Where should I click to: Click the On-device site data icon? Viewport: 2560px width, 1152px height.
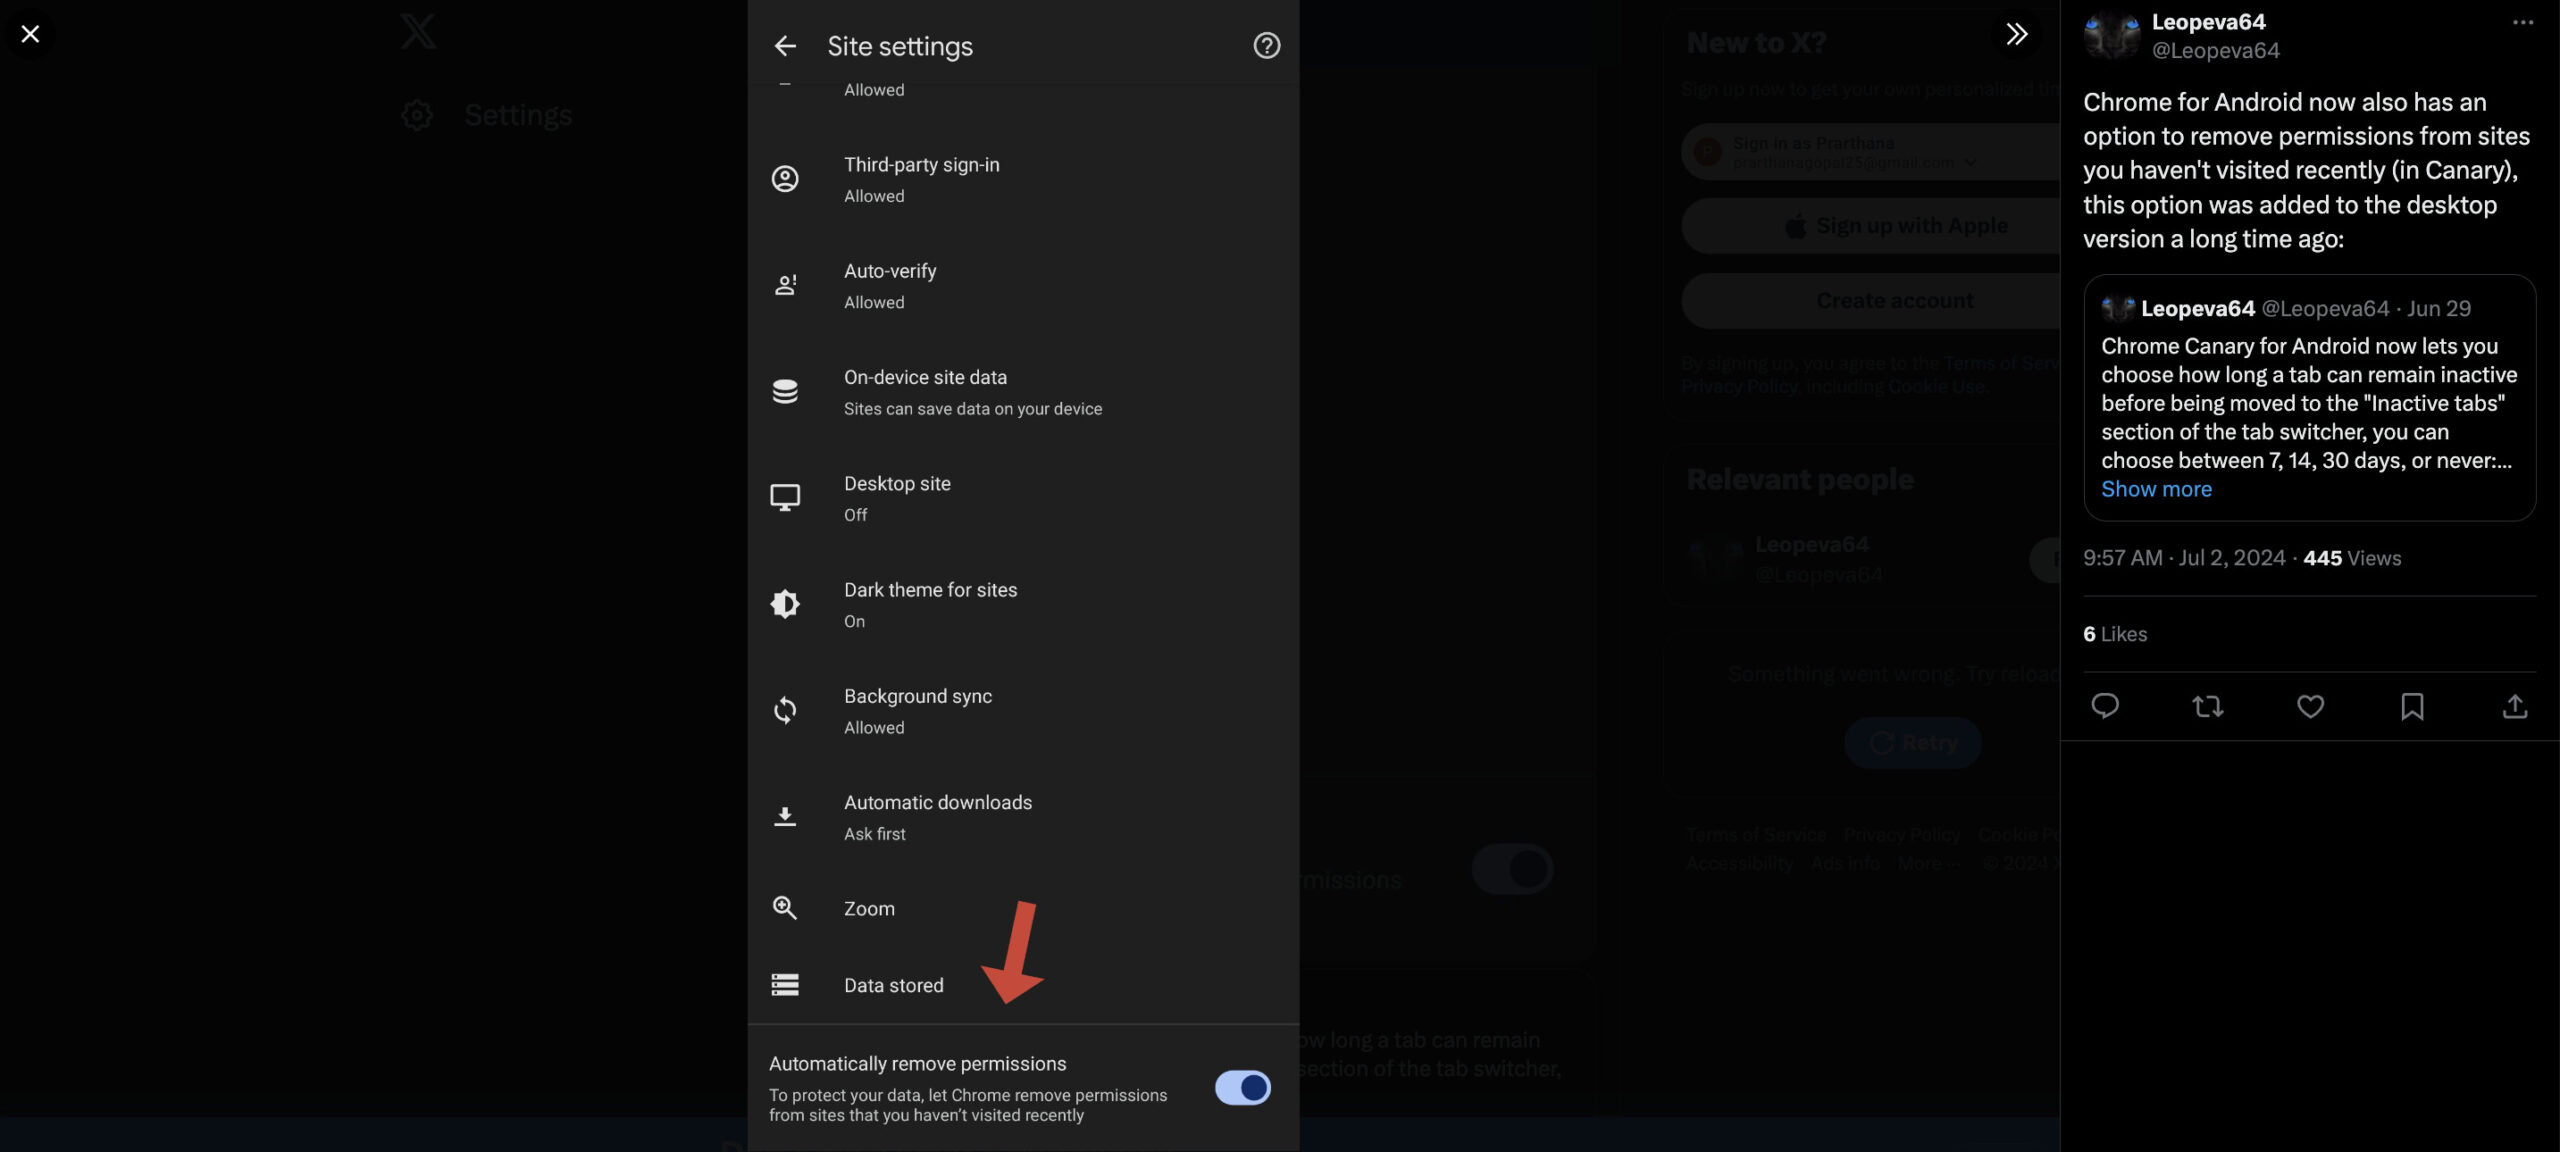785,393
